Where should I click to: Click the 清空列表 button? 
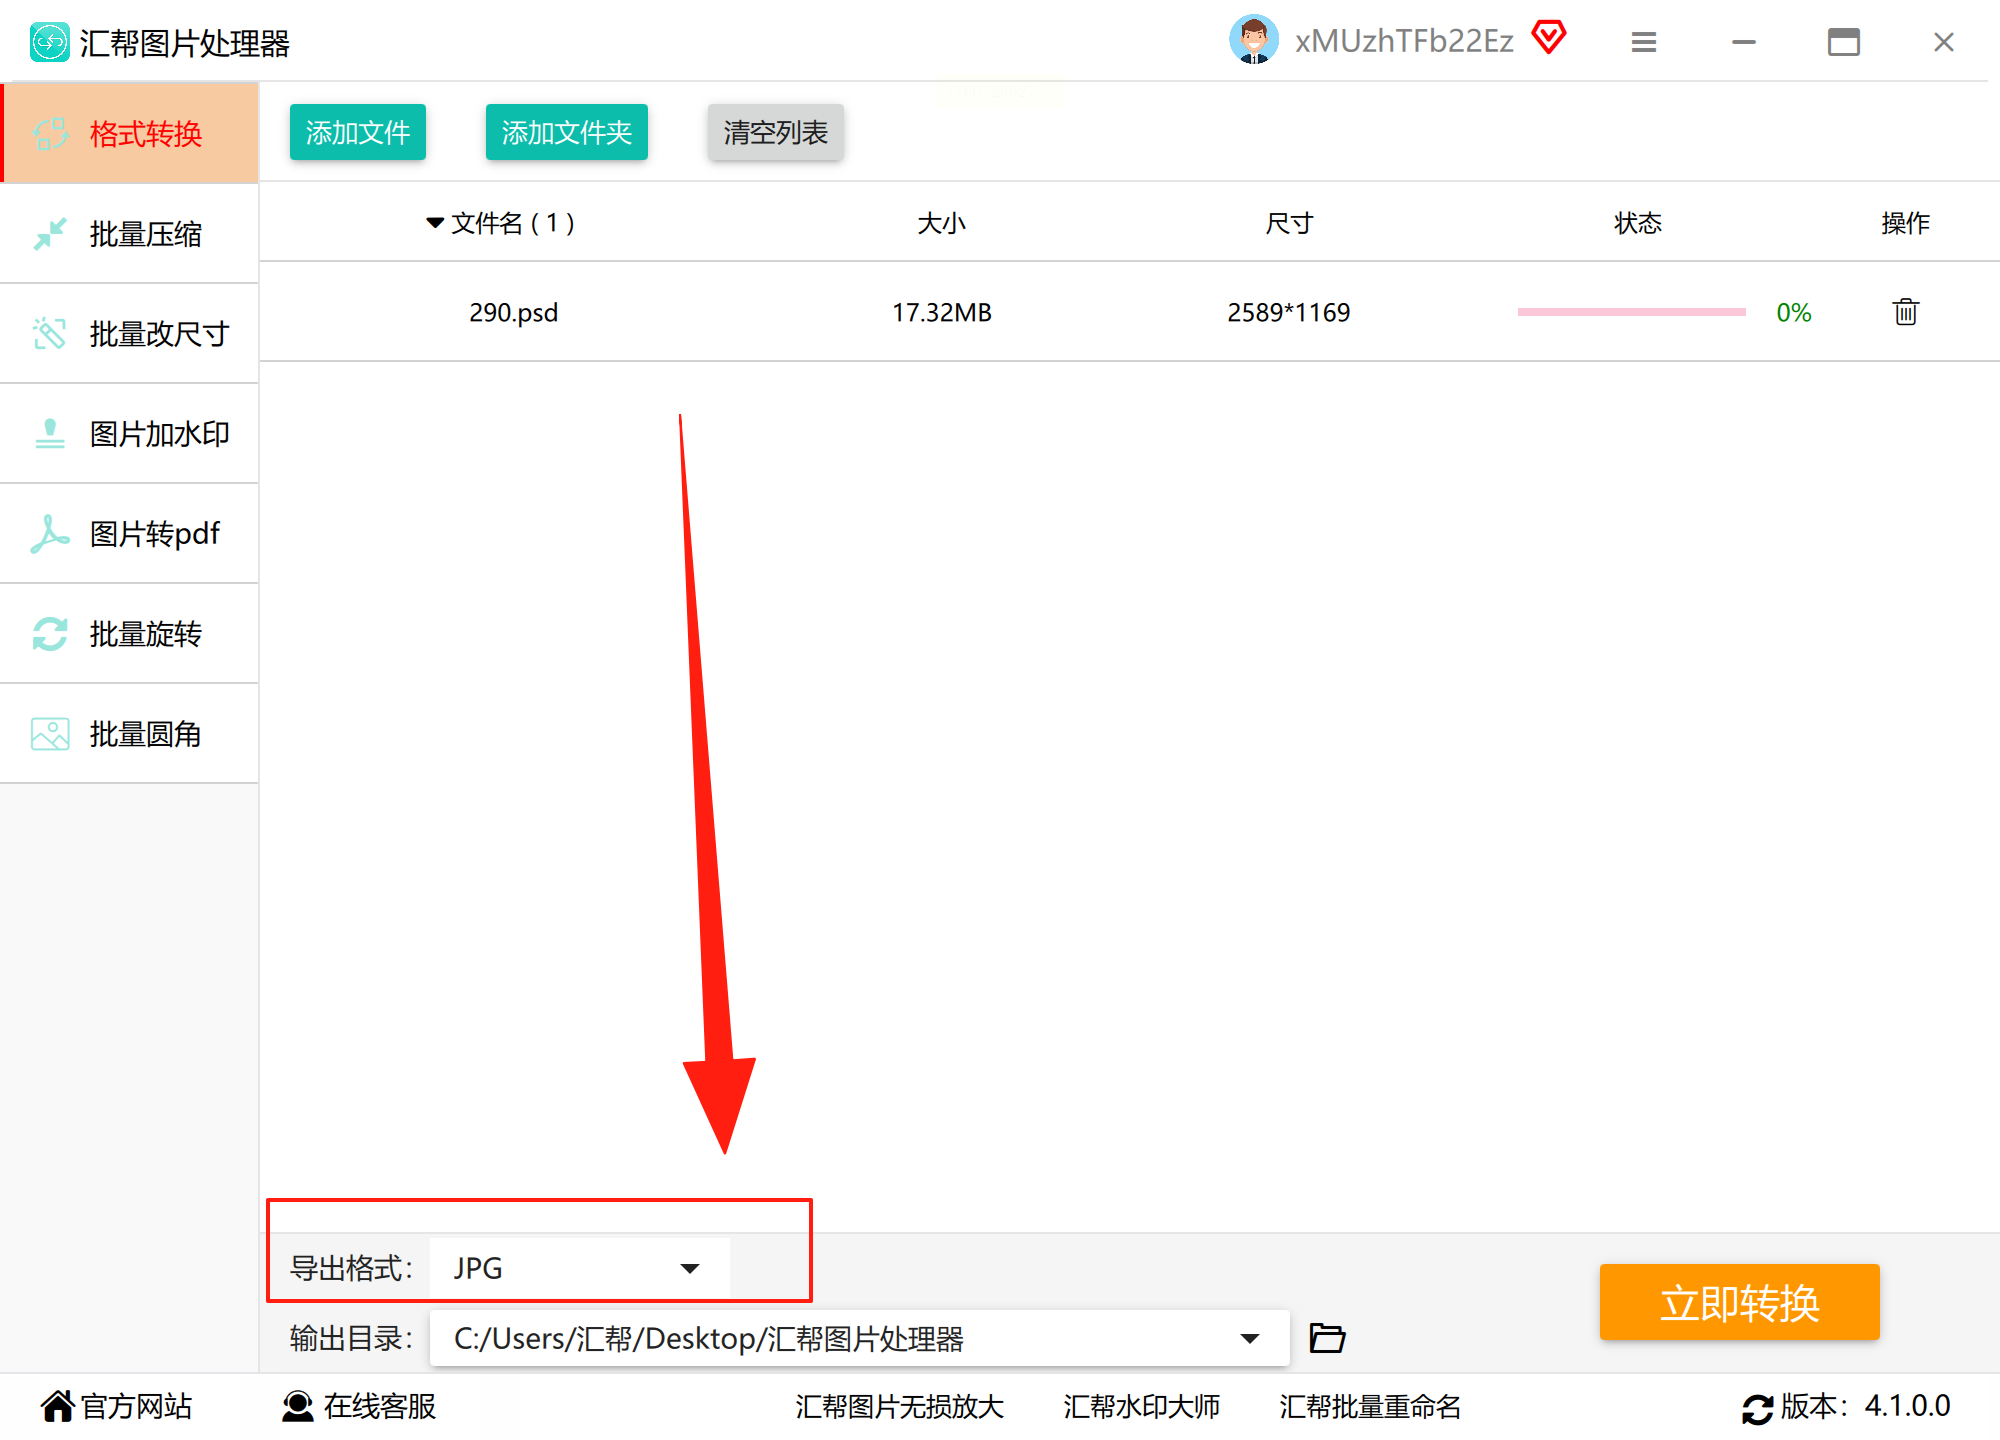775,132
